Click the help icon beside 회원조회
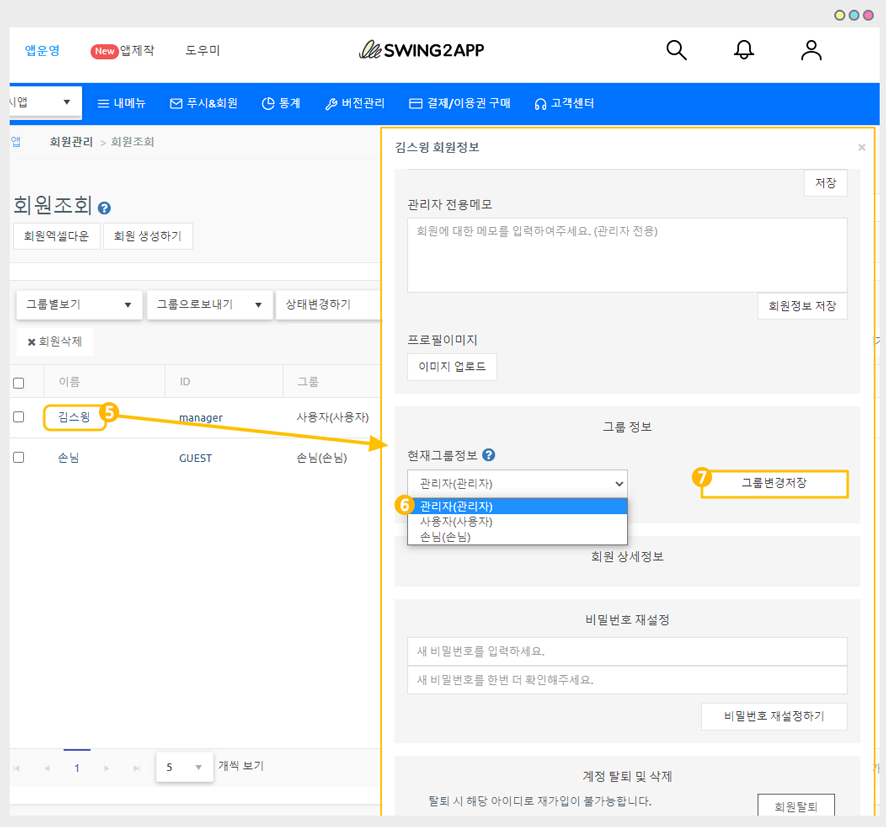 click(104, 208)
